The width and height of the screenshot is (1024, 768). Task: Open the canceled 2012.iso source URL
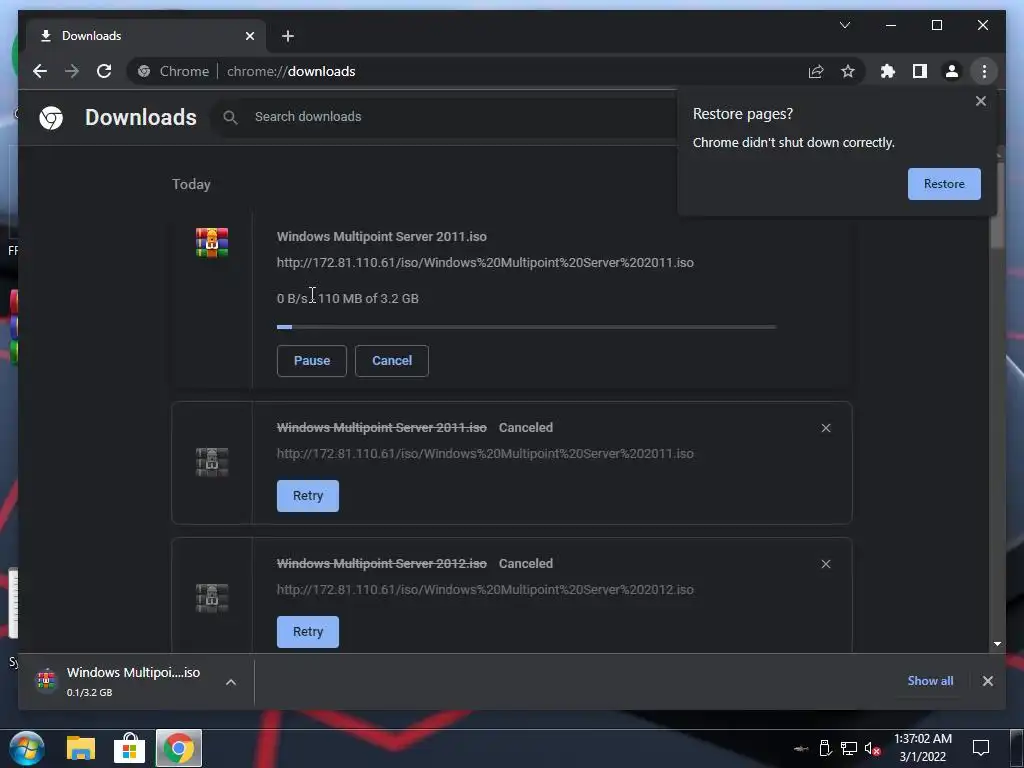[x=485, y=589]
